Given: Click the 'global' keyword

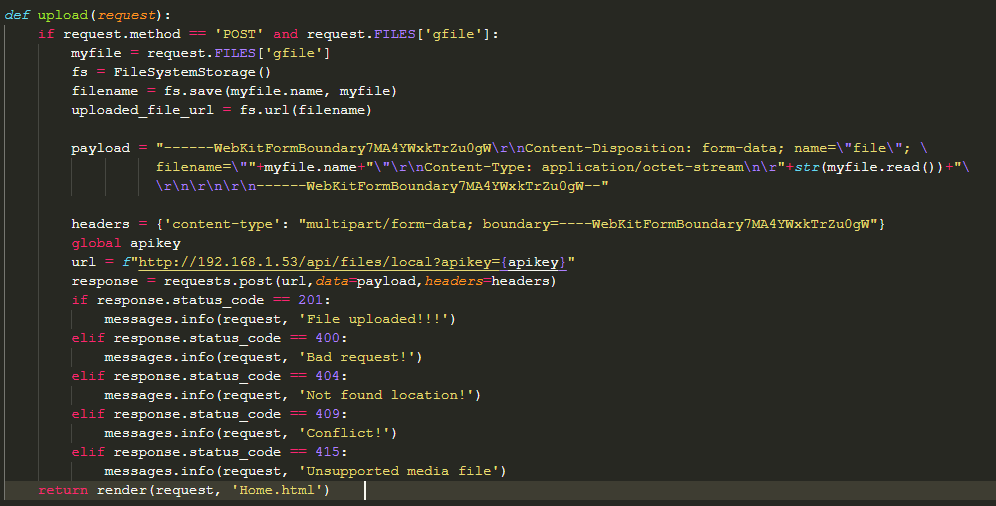Looking at the screenshot, I should click(x=96, y=243).
